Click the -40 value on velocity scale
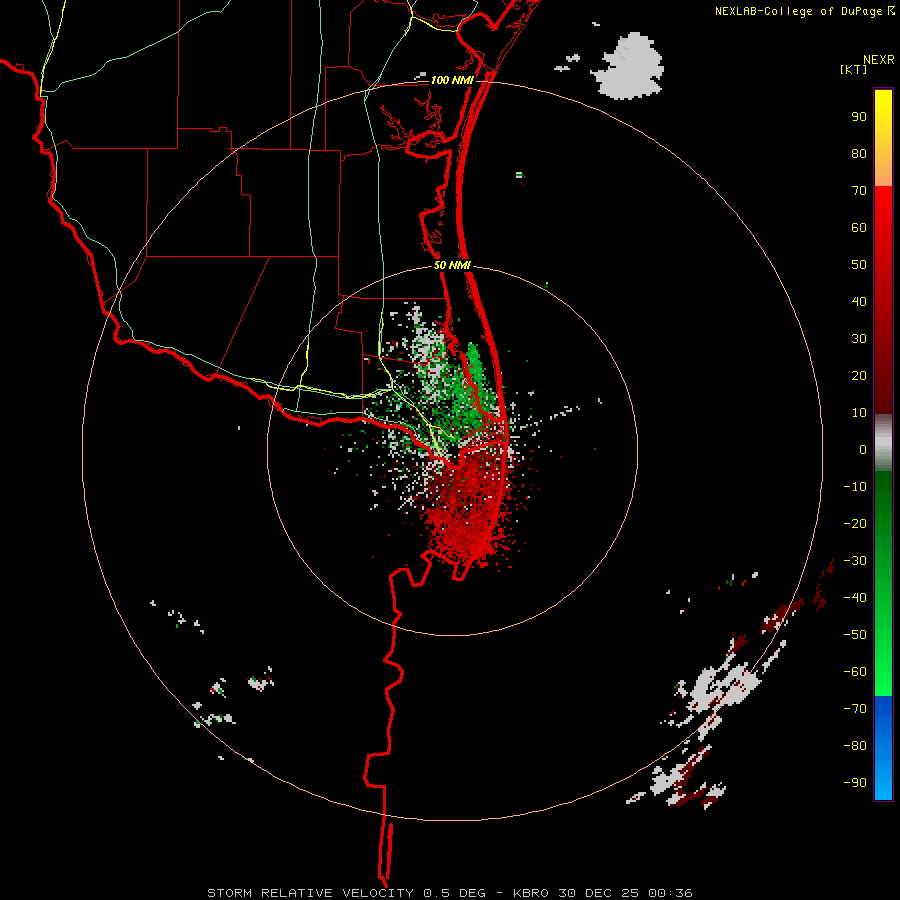The height and width of the screenshot is (900, 900). pyautogui.click(x=855, y=598)
